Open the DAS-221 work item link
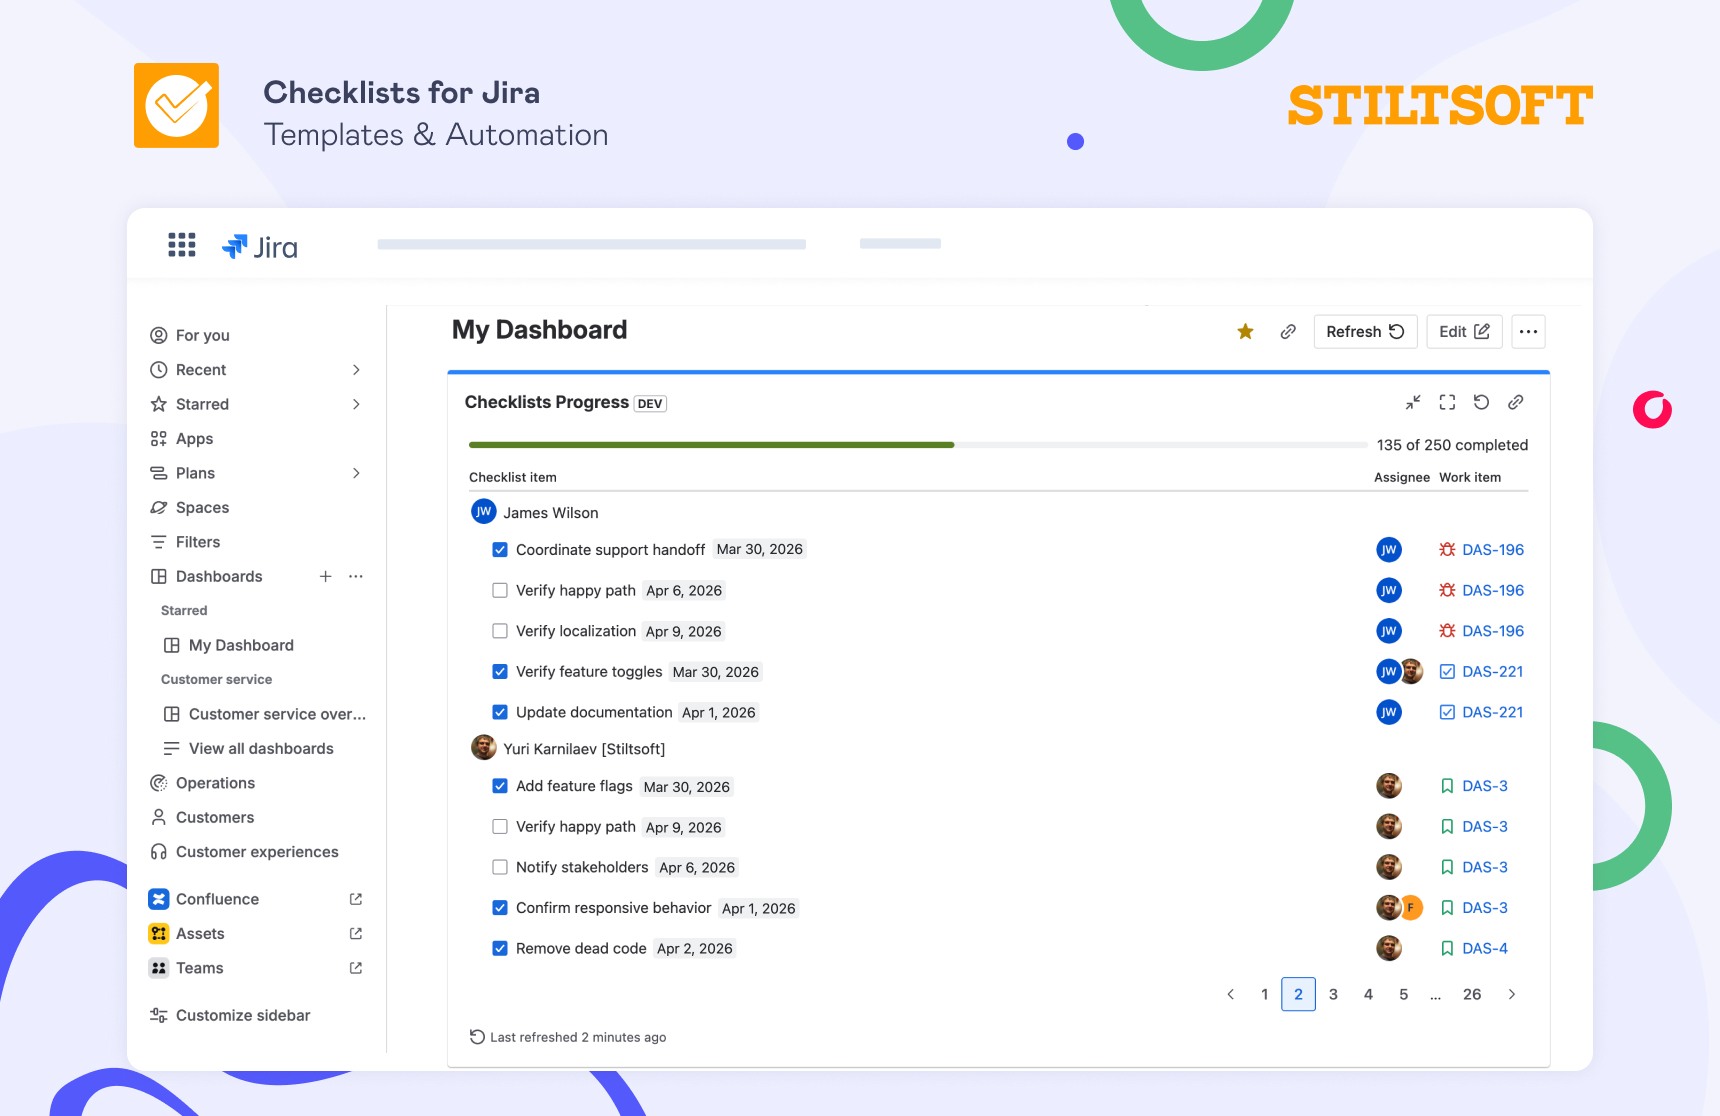 pyautogui.click(x=1491, y=671)
